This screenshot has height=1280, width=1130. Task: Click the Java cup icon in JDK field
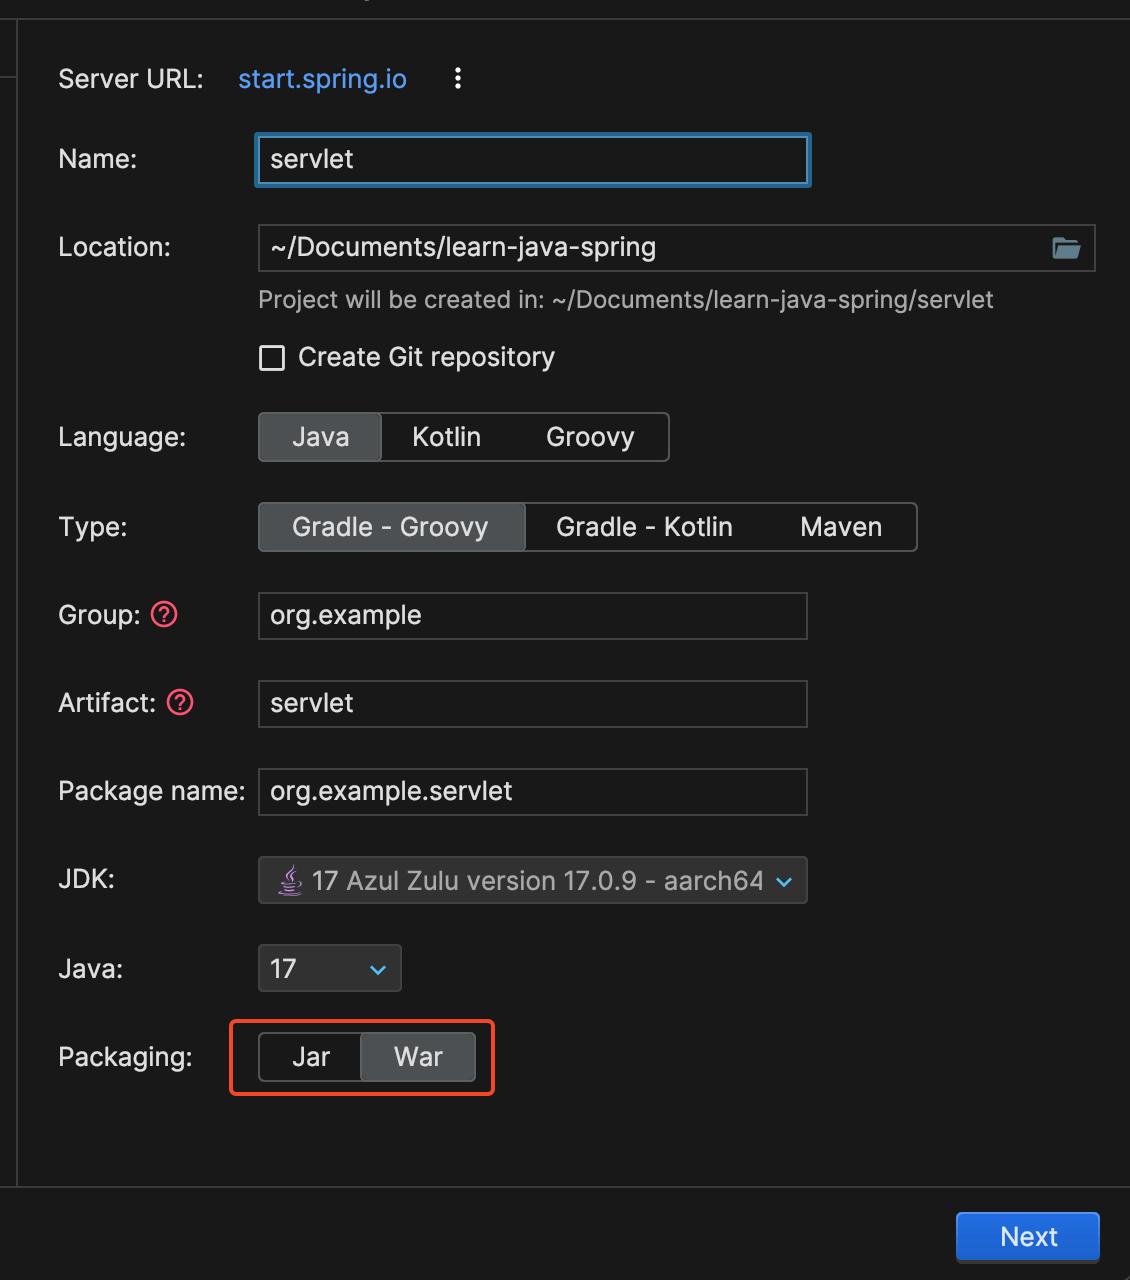(290, 880)
